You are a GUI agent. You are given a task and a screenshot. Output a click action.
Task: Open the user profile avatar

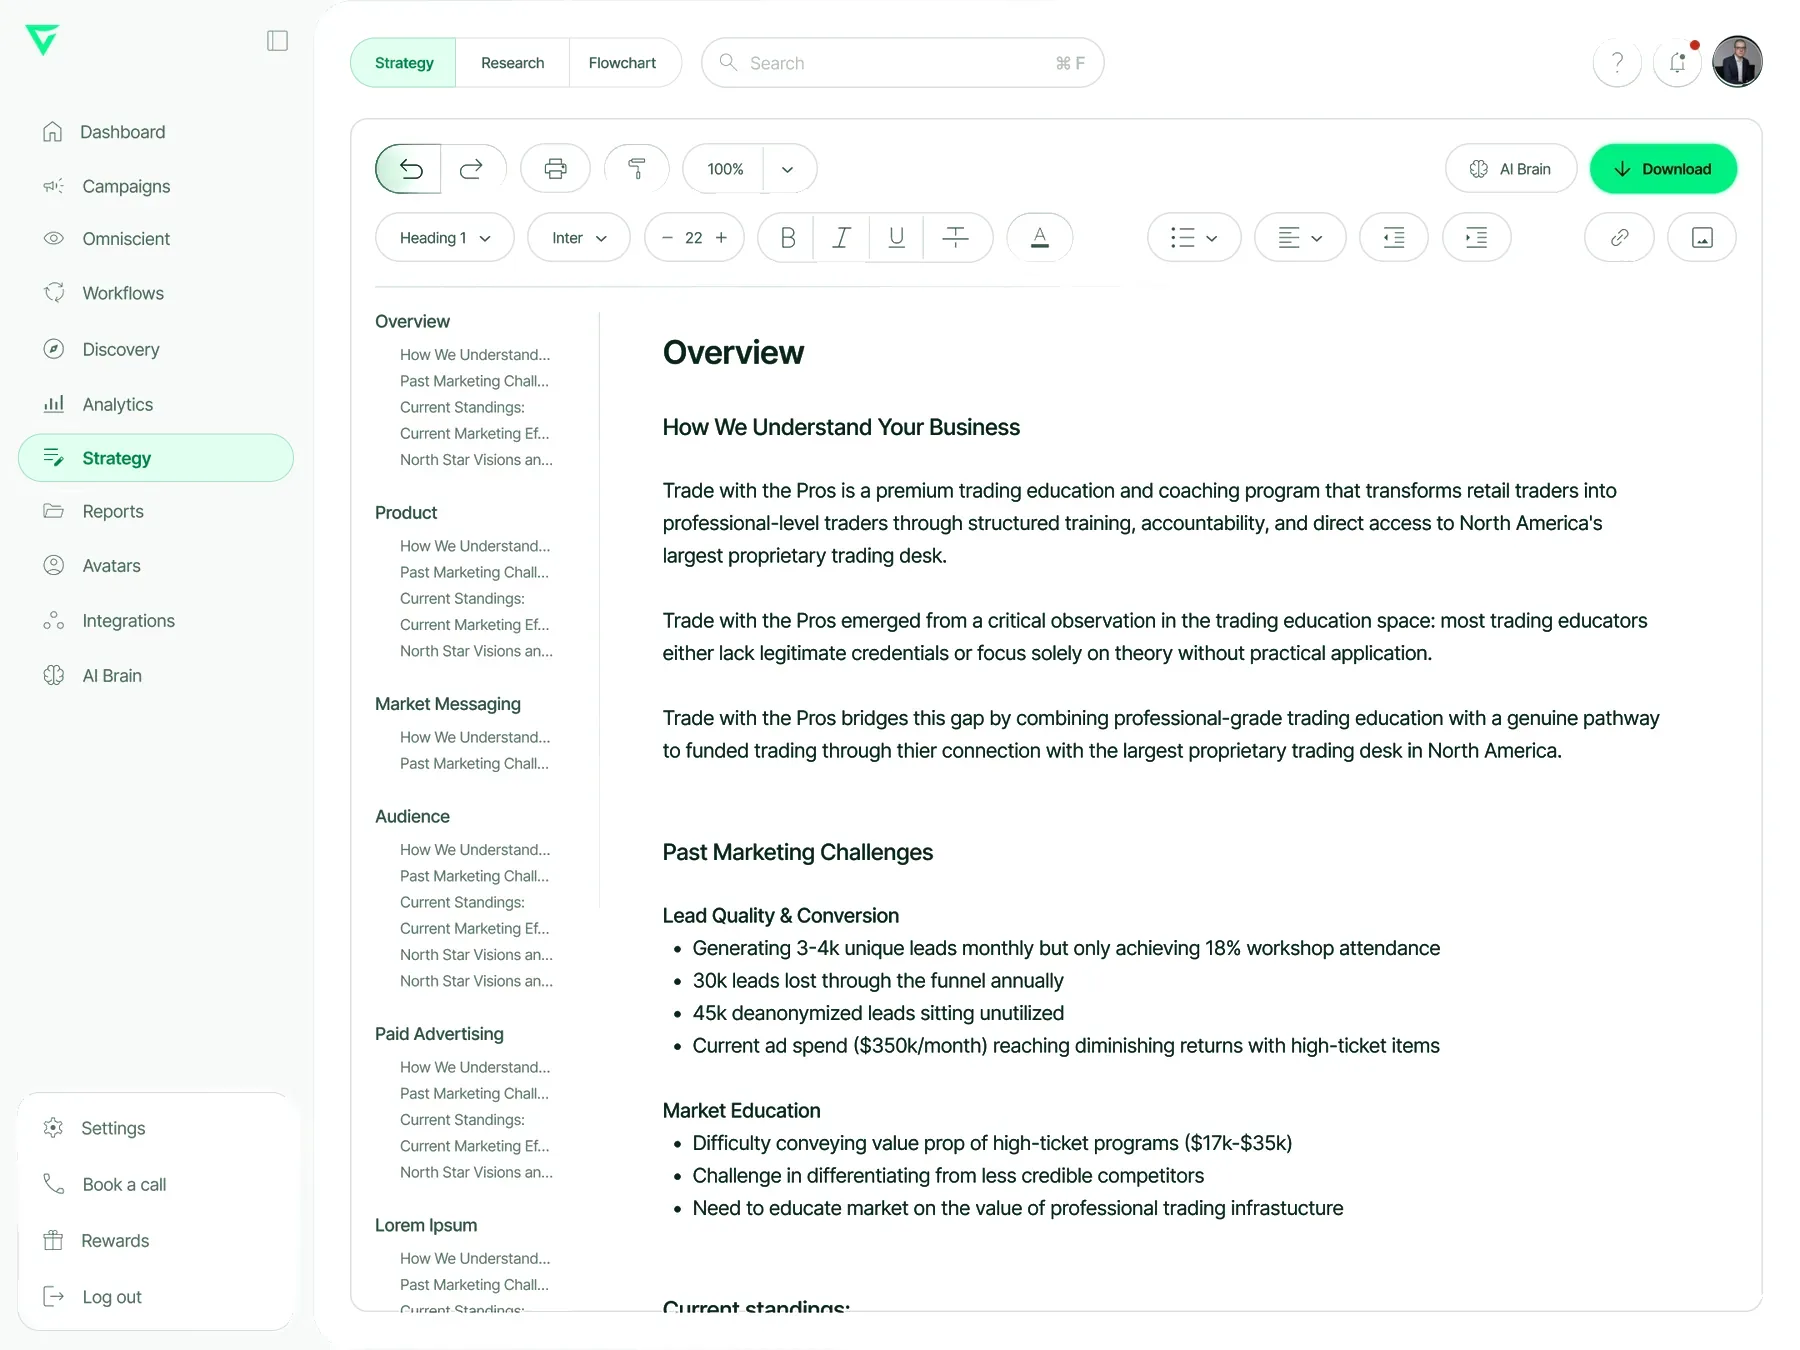pos(1737,62)
